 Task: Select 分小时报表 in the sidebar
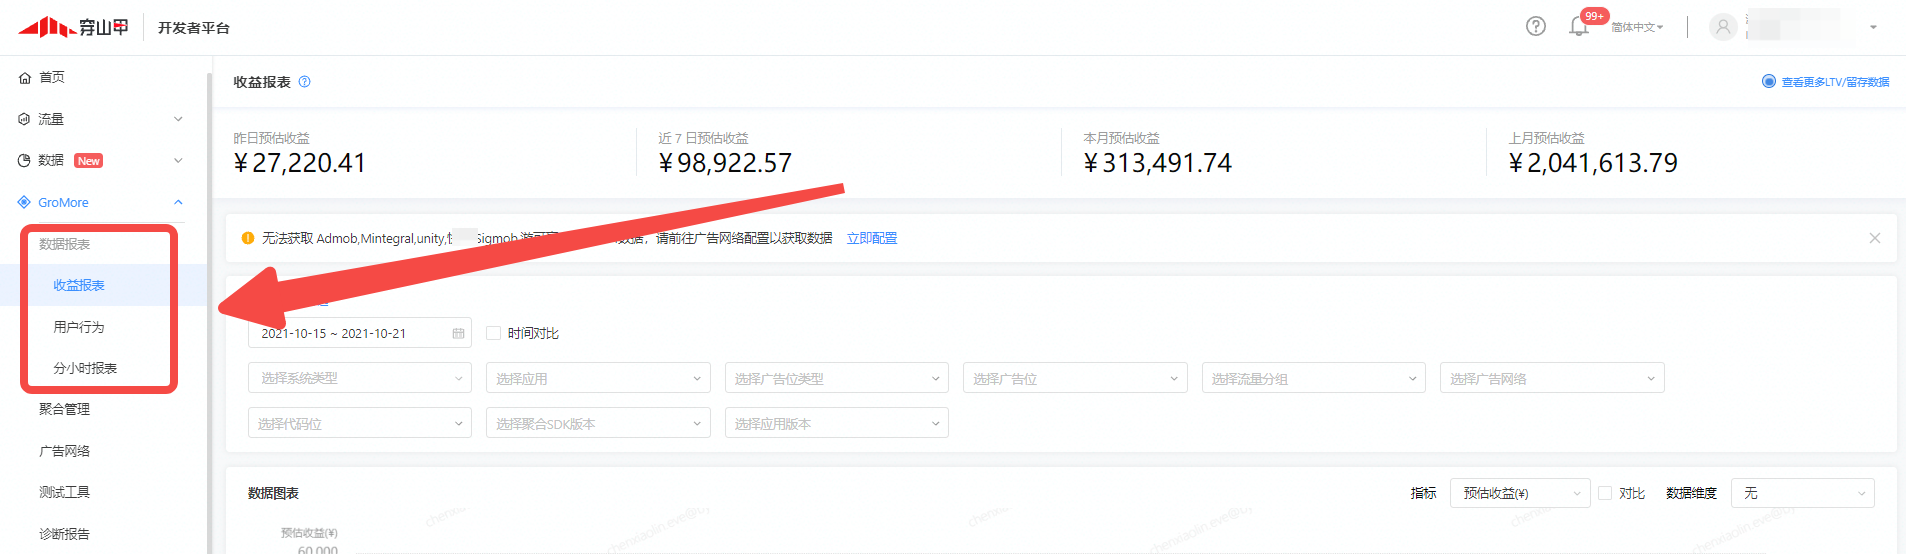(85, 368)
